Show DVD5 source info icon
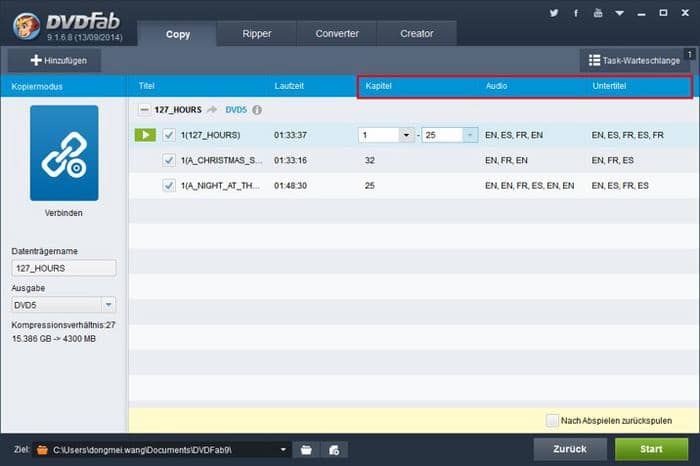Screen dimensions: 700x466 257,110
